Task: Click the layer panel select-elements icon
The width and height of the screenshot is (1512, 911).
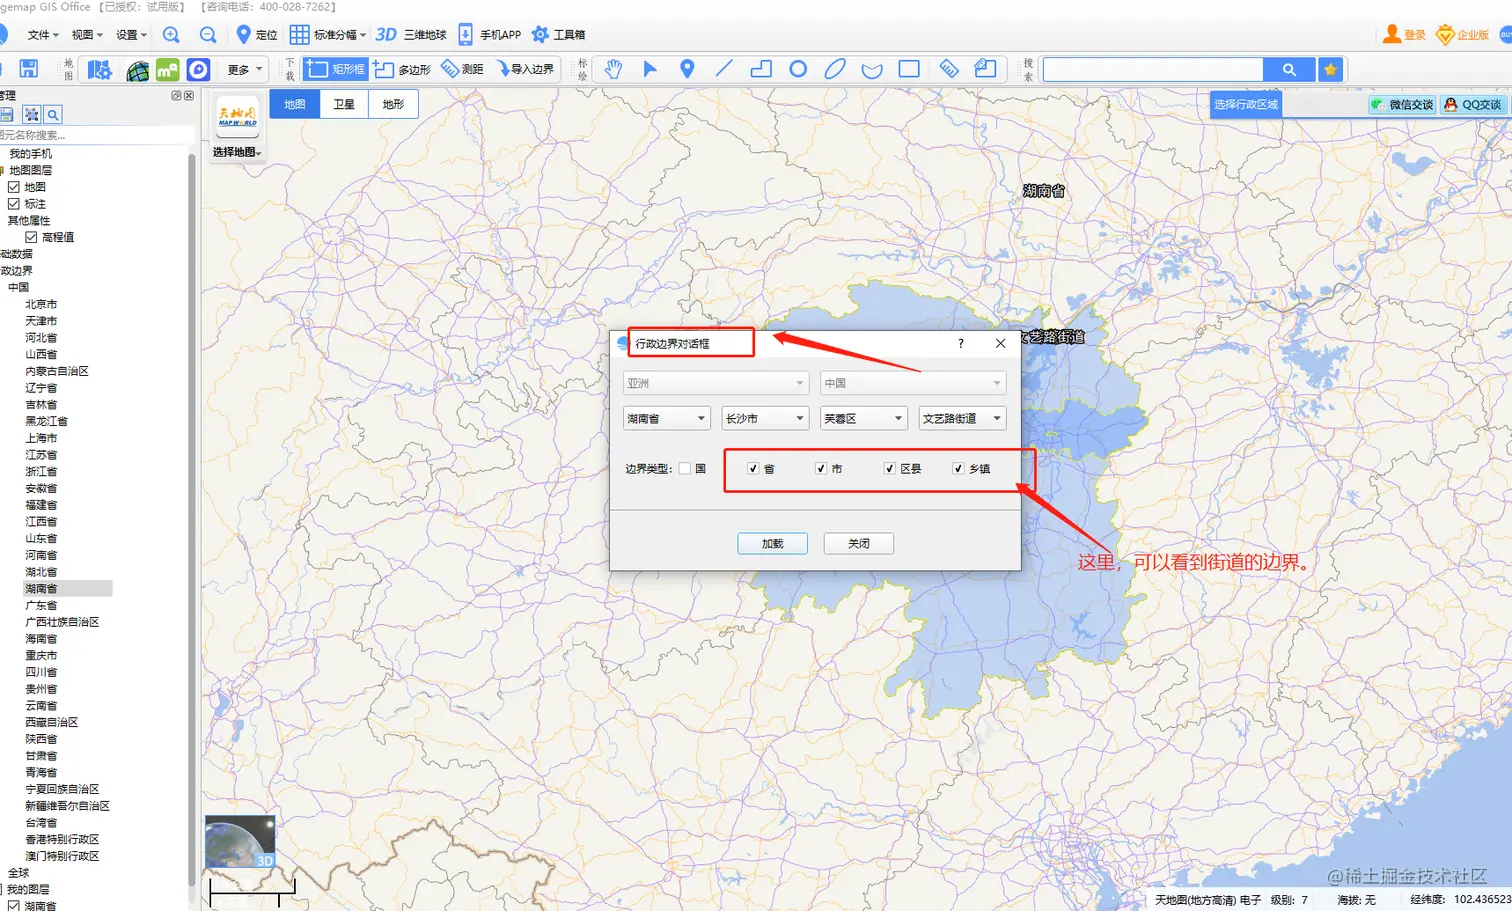Action: [x=32, y=115]
